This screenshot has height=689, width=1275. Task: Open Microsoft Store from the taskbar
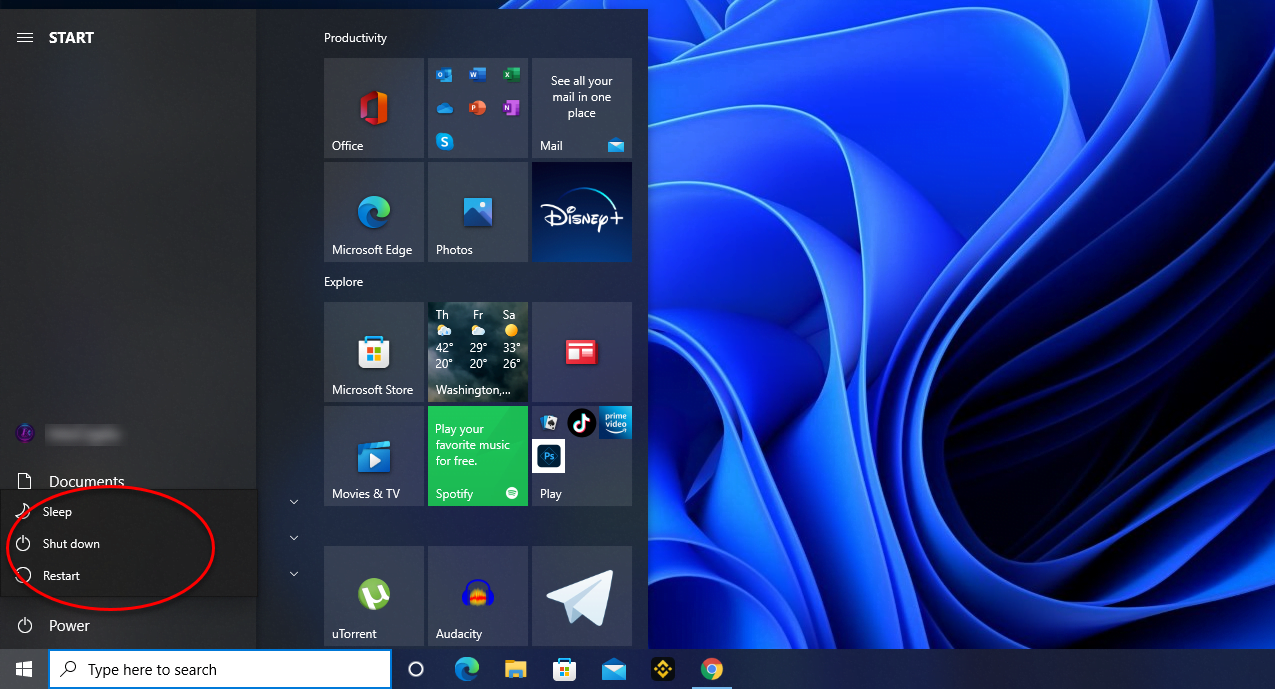click(x=565, y=670)
